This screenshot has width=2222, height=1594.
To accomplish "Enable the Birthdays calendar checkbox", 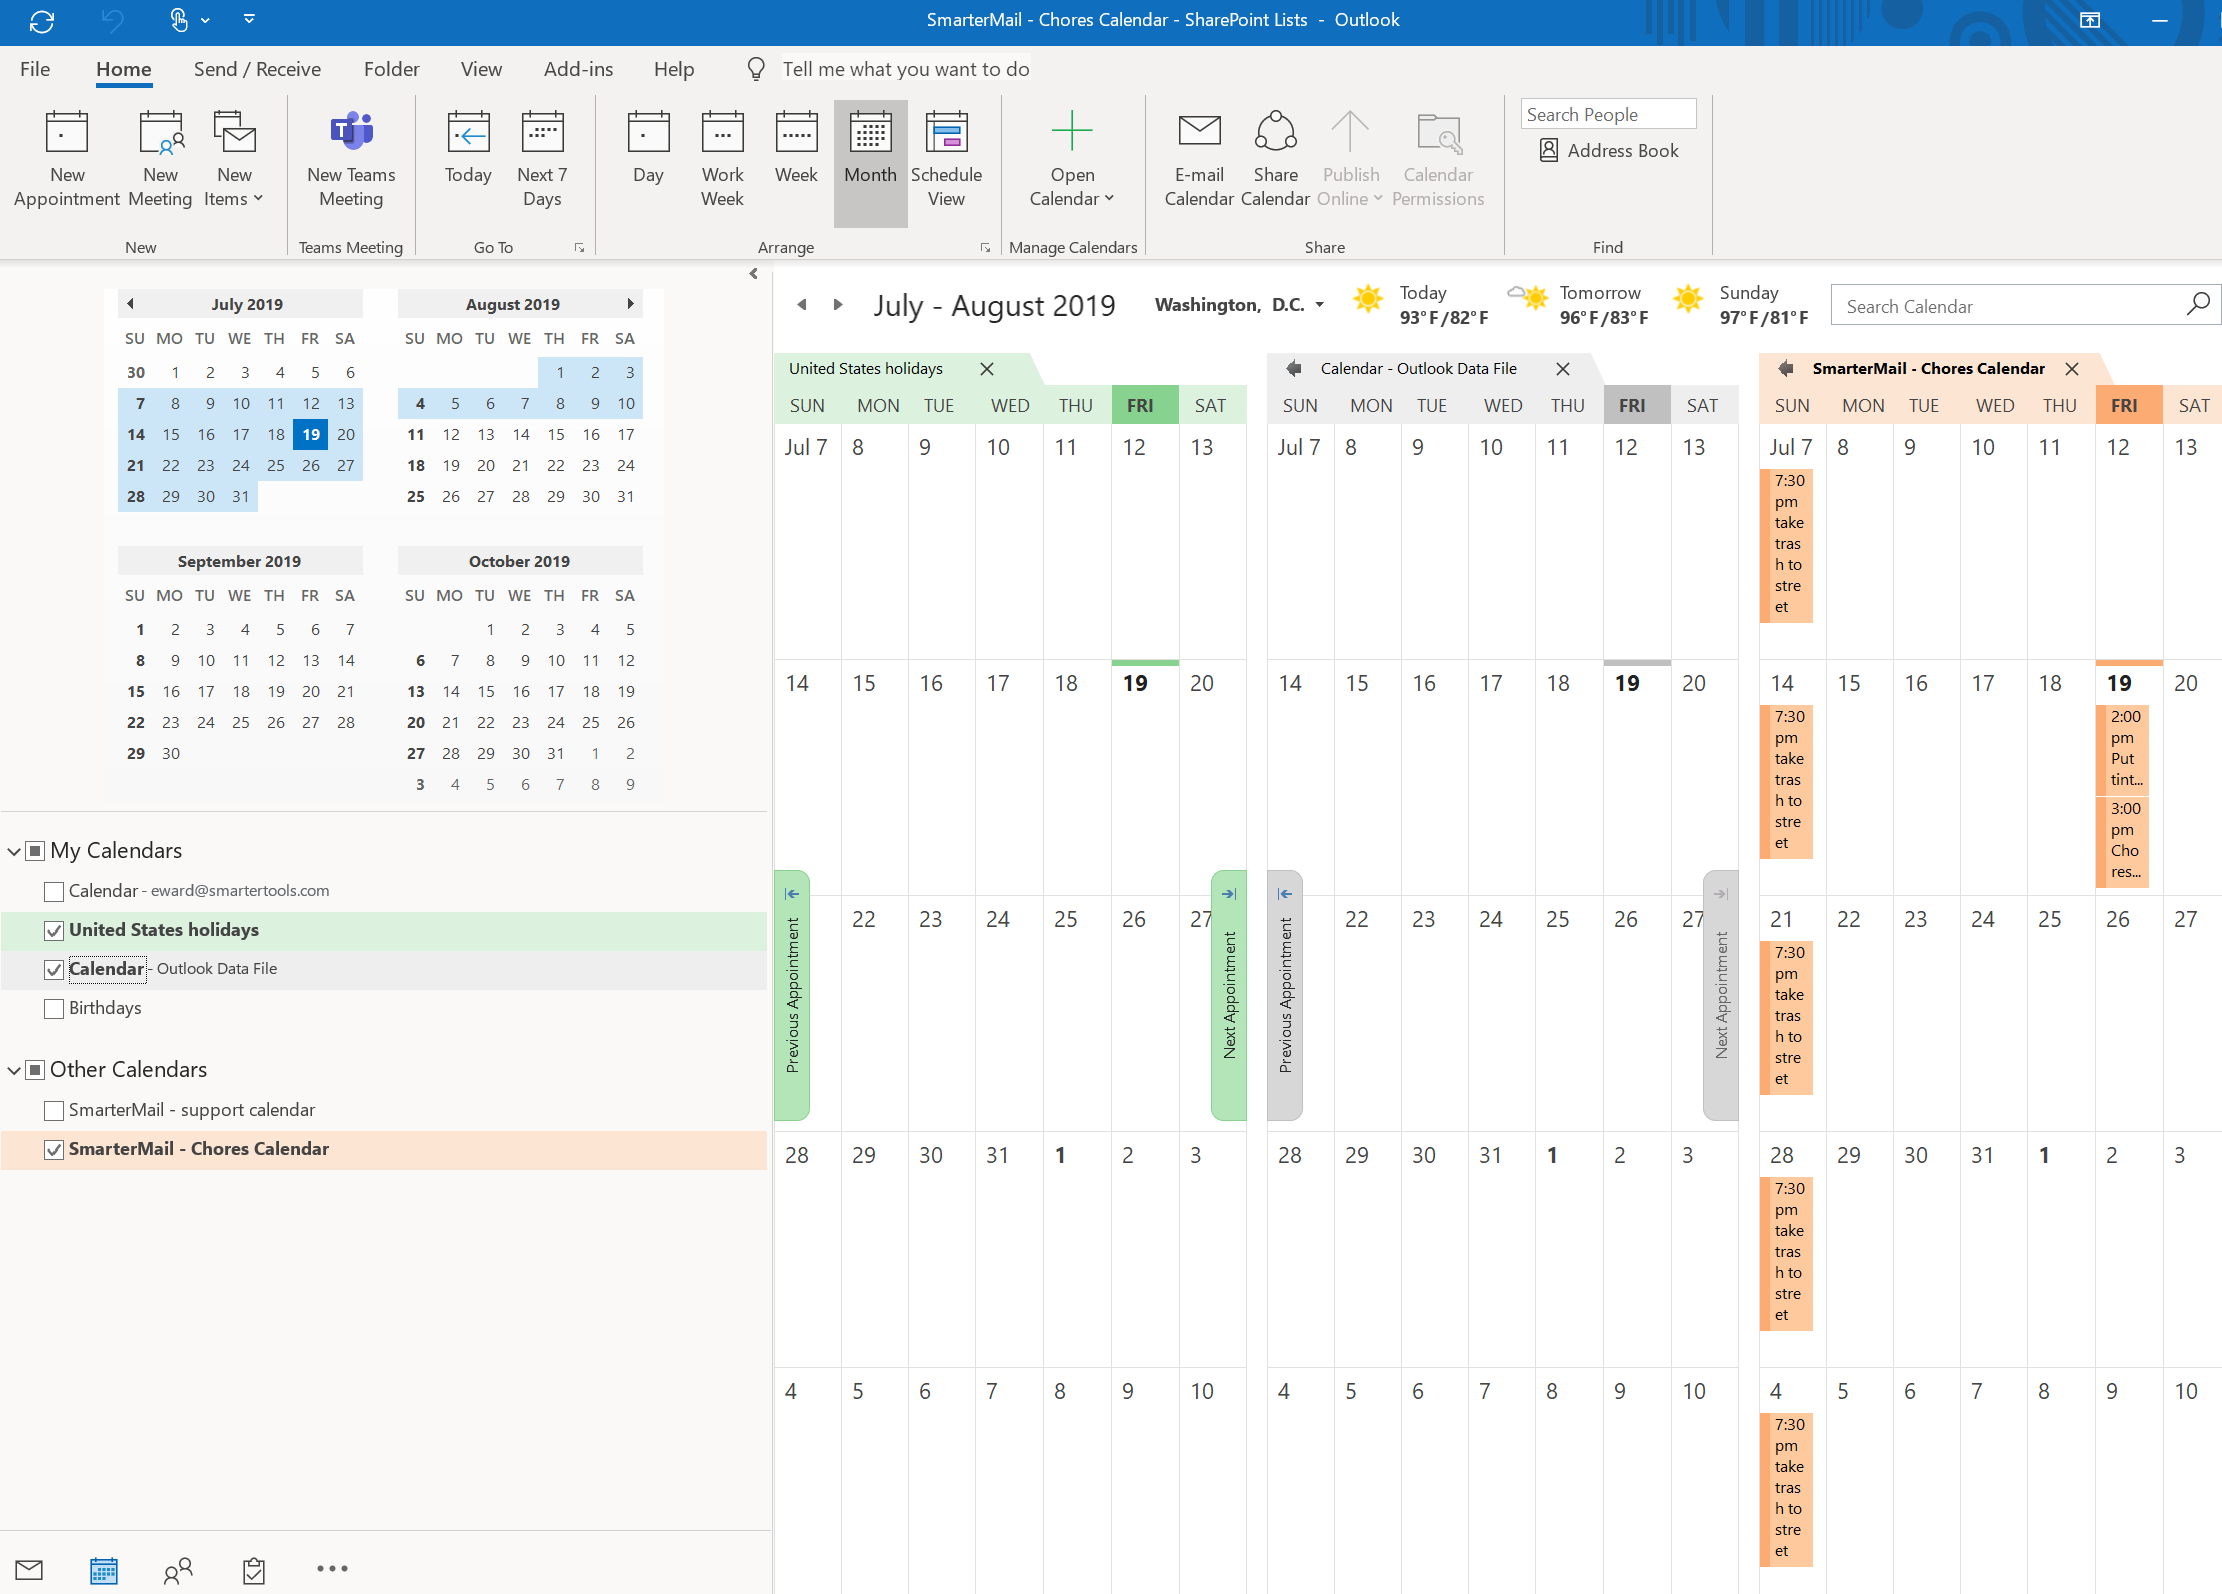I will pos(55,1009).
